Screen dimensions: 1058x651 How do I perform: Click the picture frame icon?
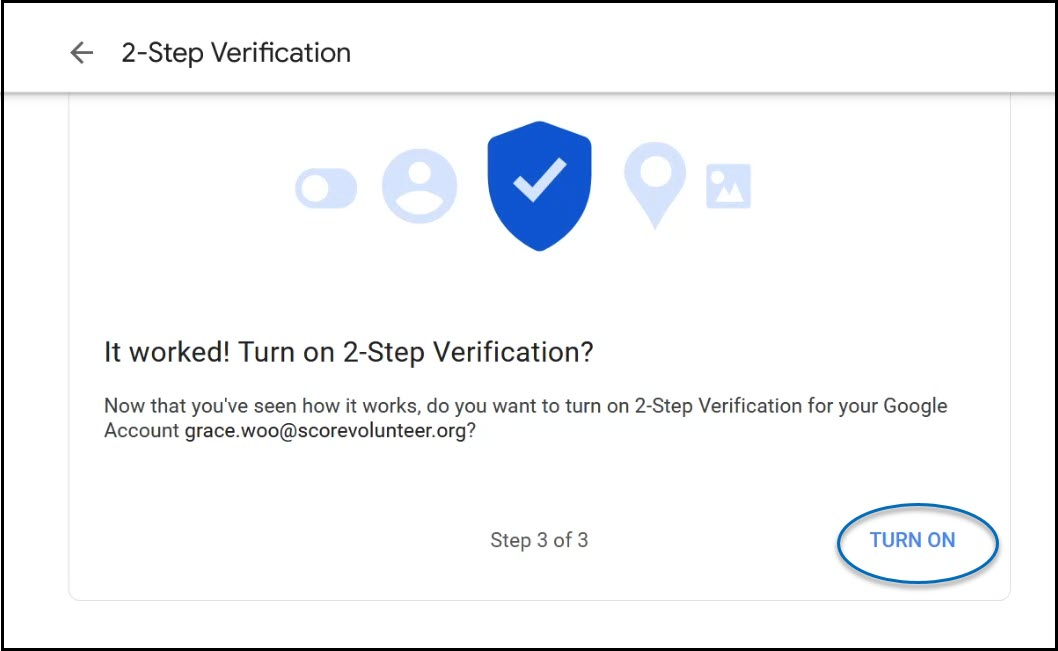728,187
